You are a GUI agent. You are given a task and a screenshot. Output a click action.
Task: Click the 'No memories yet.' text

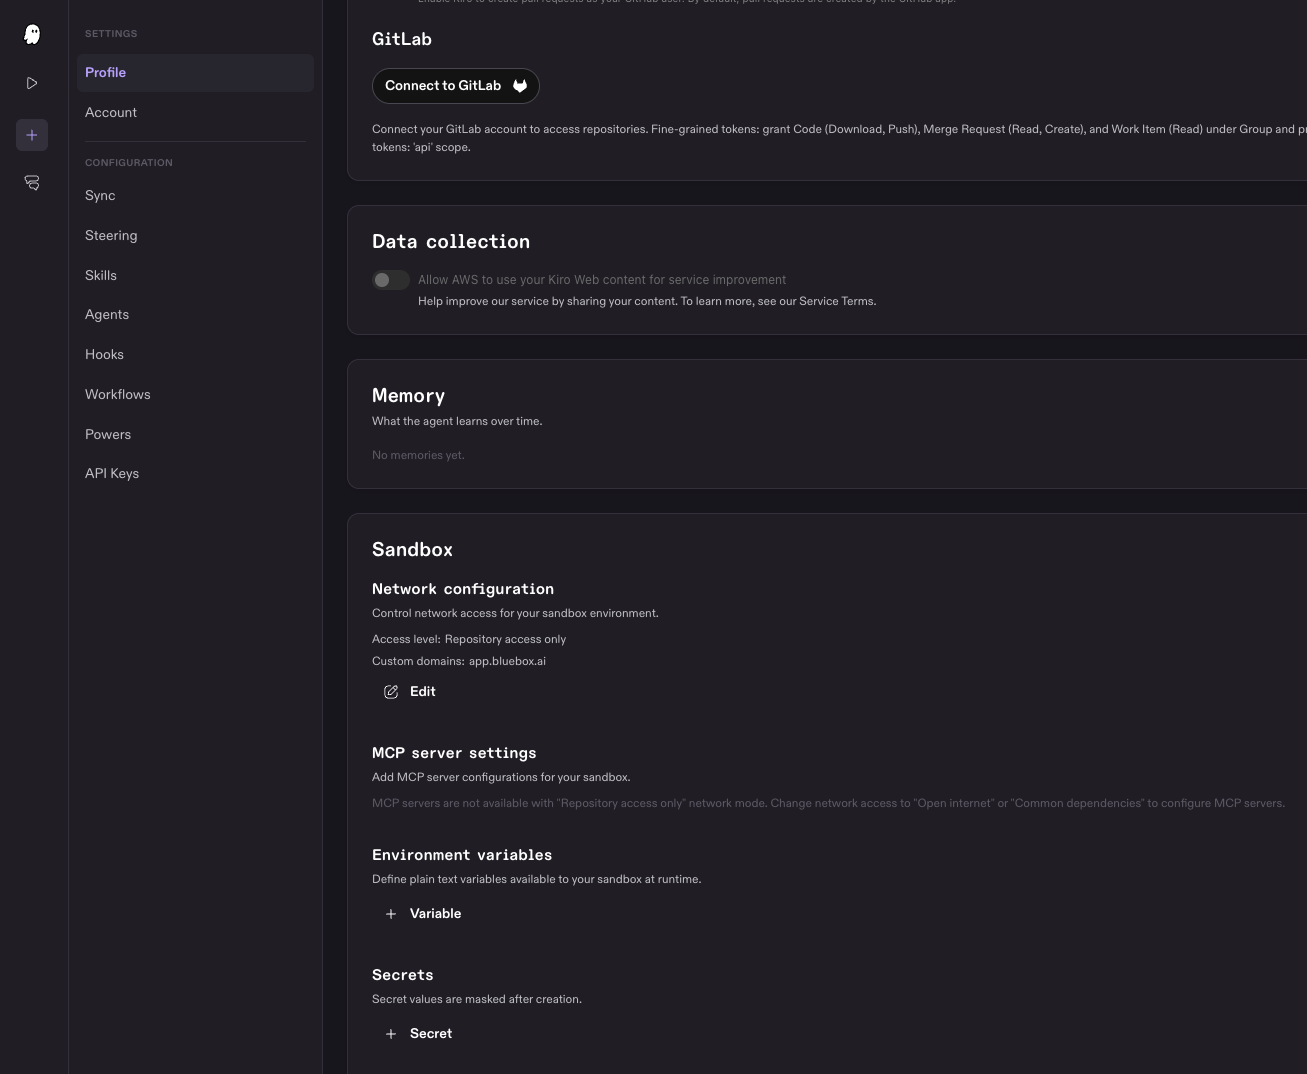tap(418, 456)
